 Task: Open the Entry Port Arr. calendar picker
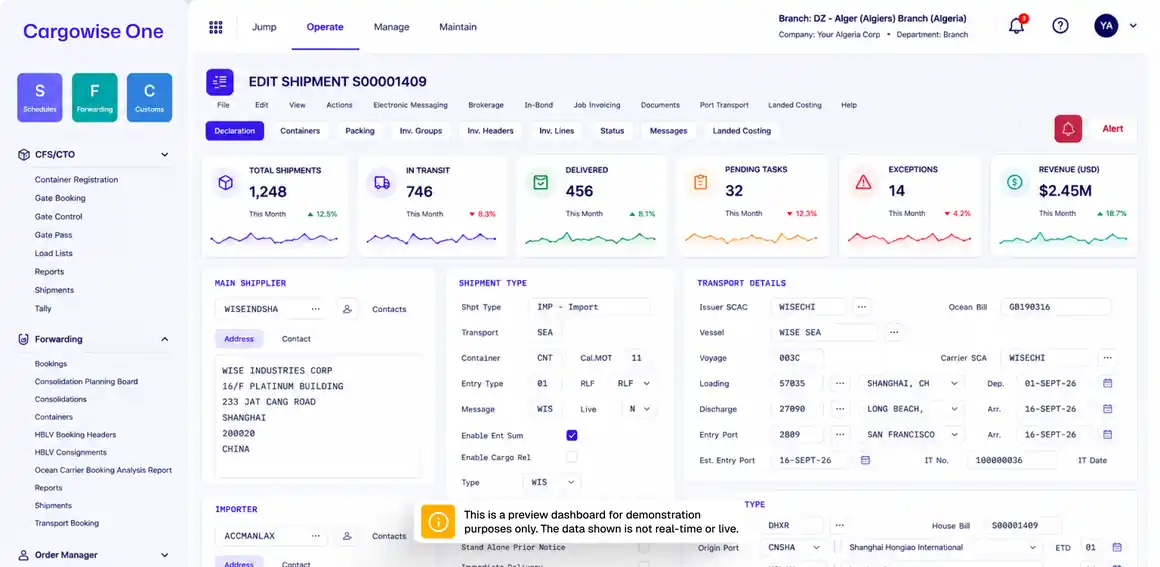pyautogui.click(x=1107, y=435)
